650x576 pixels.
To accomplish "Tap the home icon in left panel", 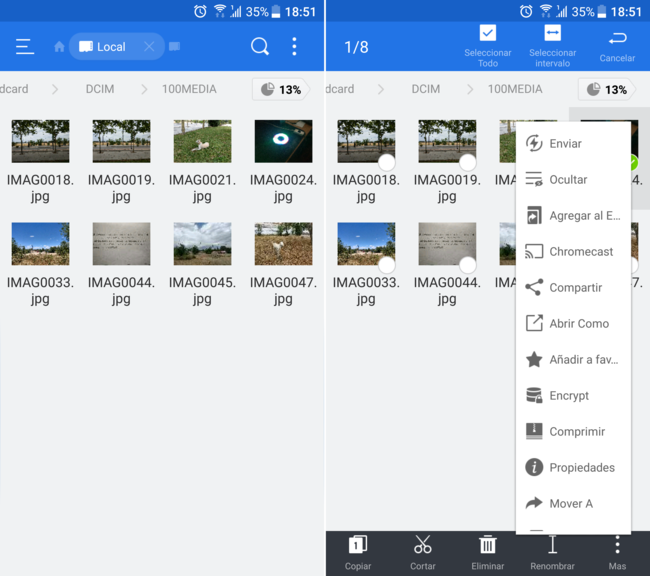I will click(59, 47).
